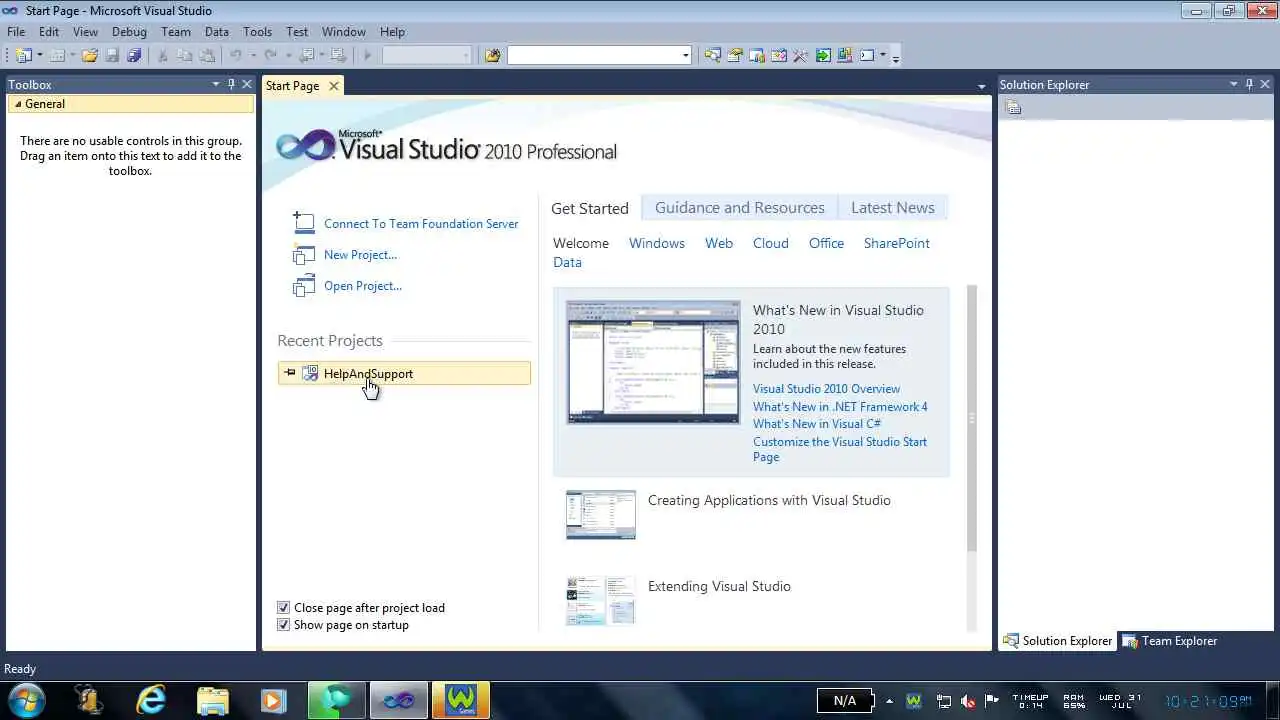Click the New Project... link
The width and height of the screenshot is (1280, 720).
tap(360, 255)
